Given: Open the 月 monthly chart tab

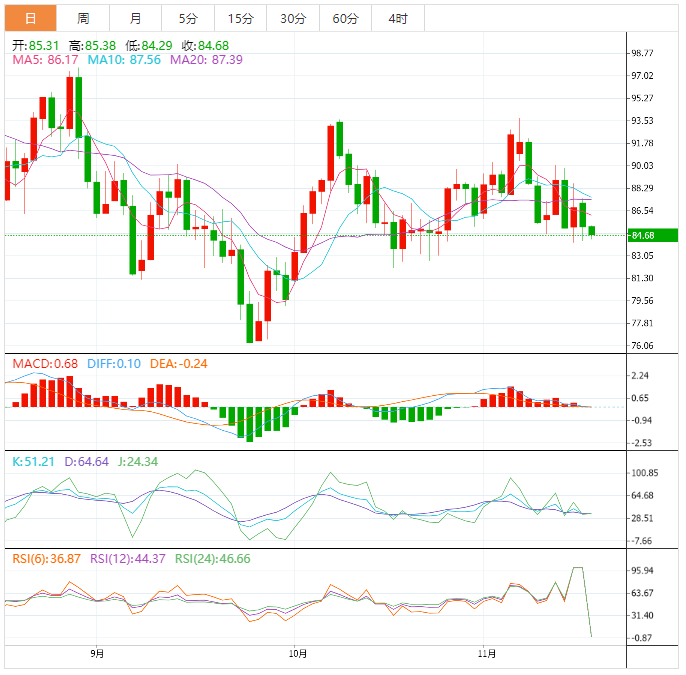Looking at the screenshot, I should pyautogui.click(x=135, y=18).
